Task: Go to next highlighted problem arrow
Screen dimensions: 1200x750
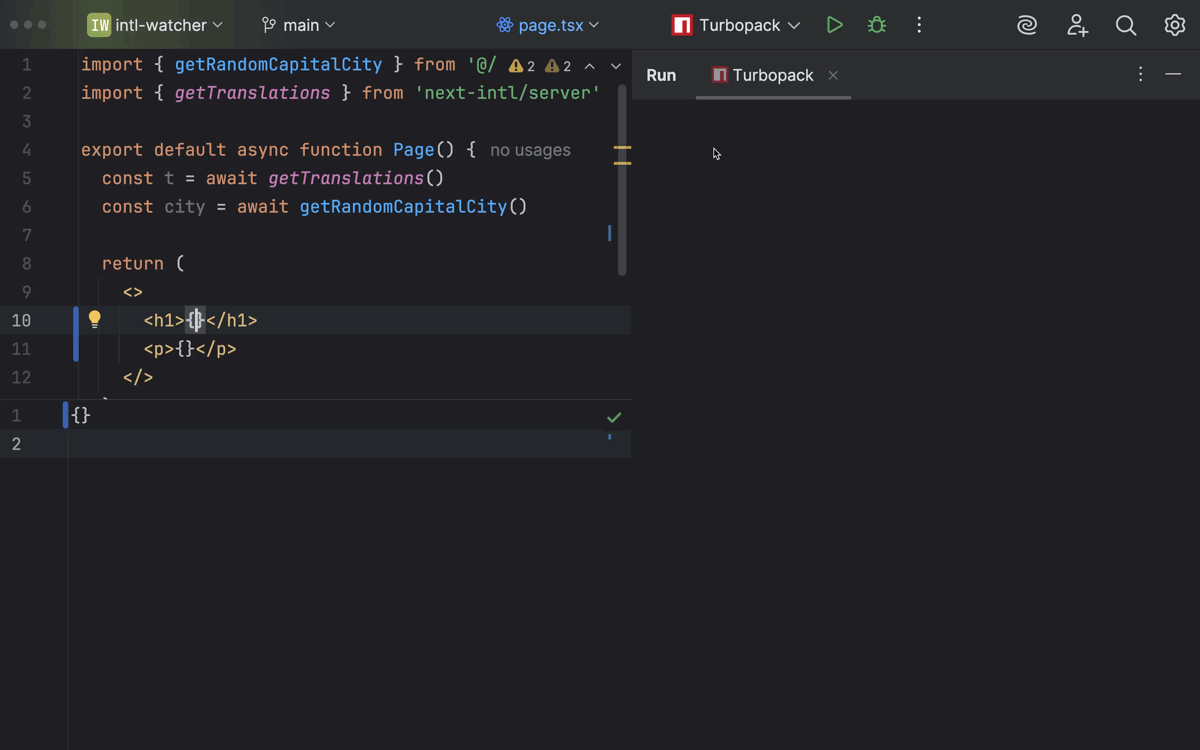Action: point(616,66)
